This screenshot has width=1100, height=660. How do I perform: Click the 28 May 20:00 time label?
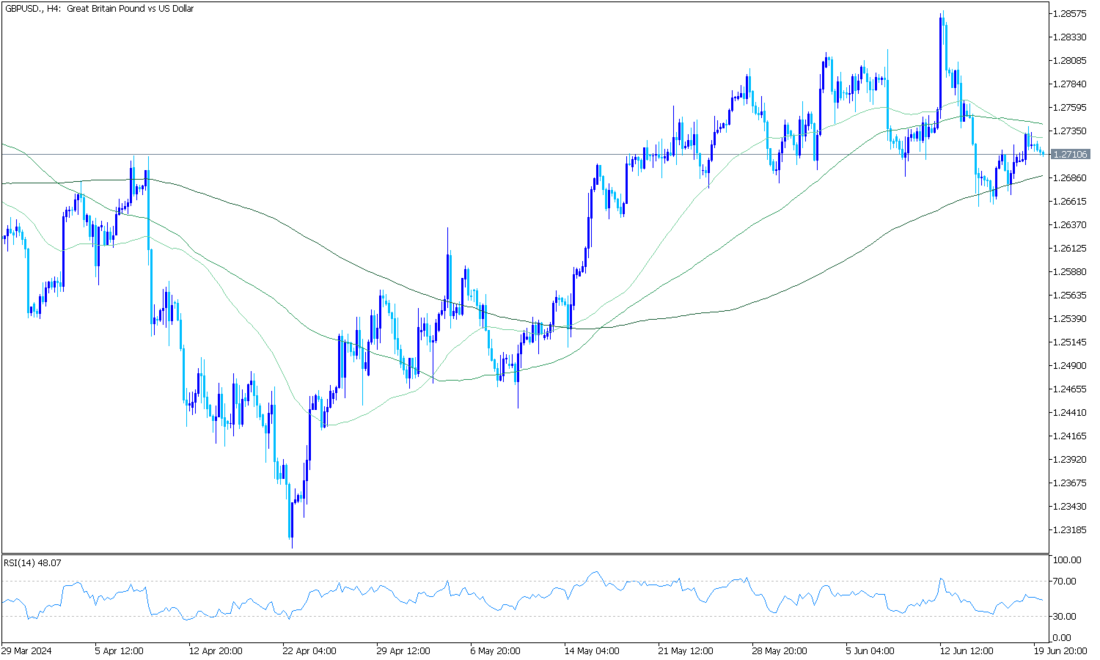coord(780,652)
